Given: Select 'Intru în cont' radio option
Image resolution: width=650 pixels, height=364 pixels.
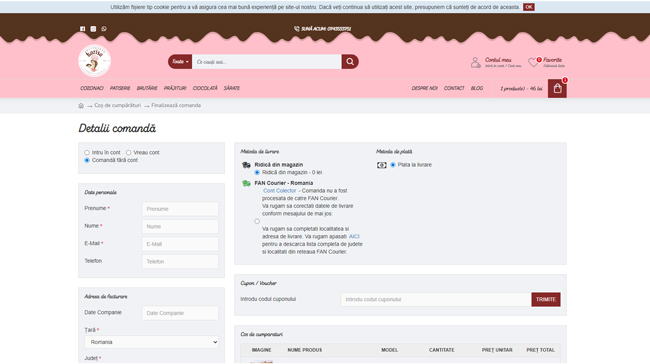Looking at the screenshot, I should point(87,153).
